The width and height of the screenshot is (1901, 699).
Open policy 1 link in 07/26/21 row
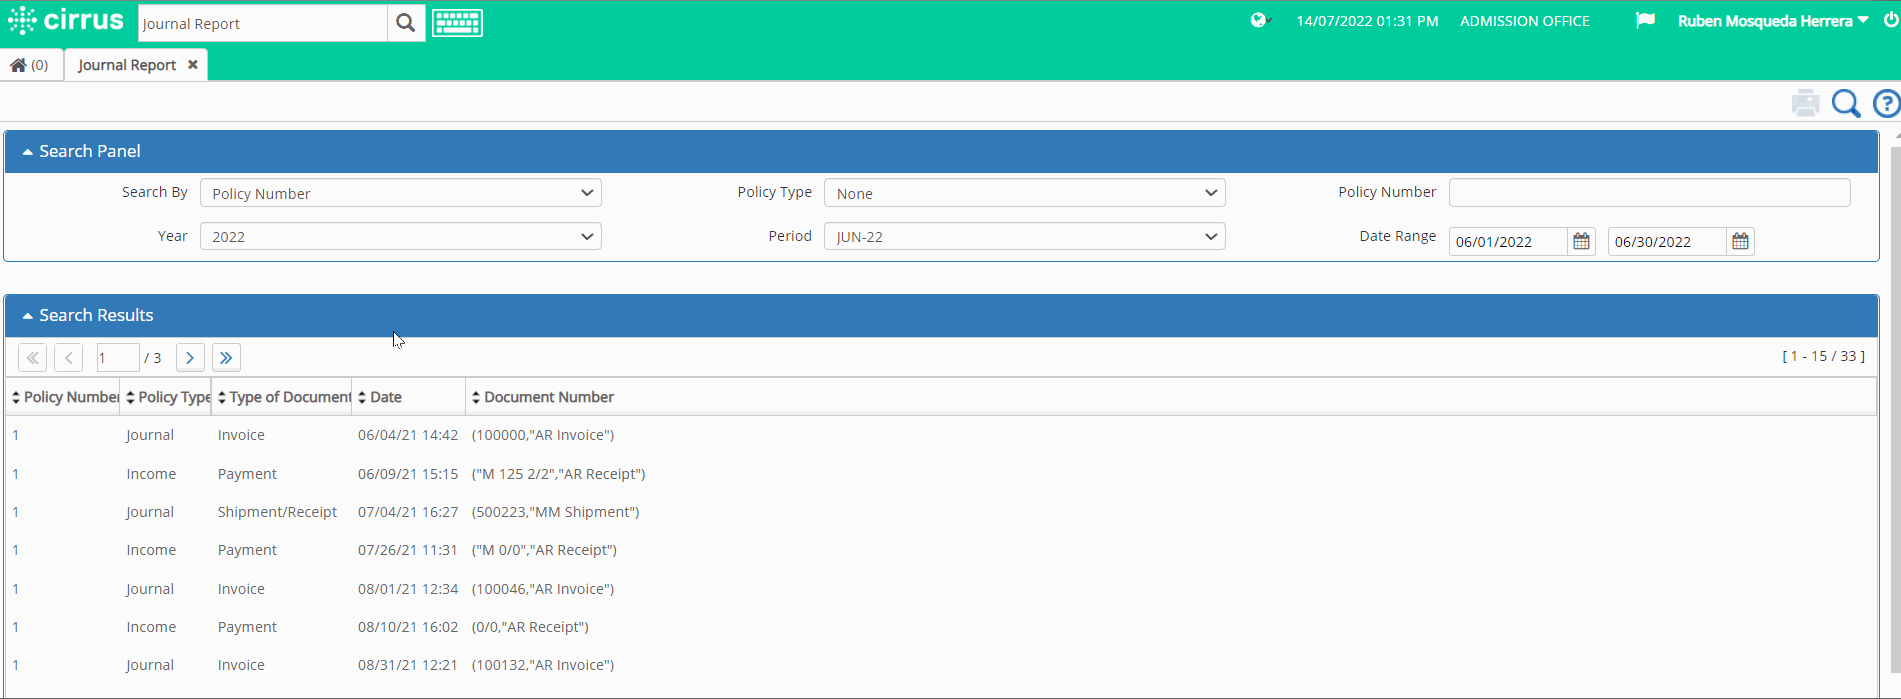(x=16, y=550)
